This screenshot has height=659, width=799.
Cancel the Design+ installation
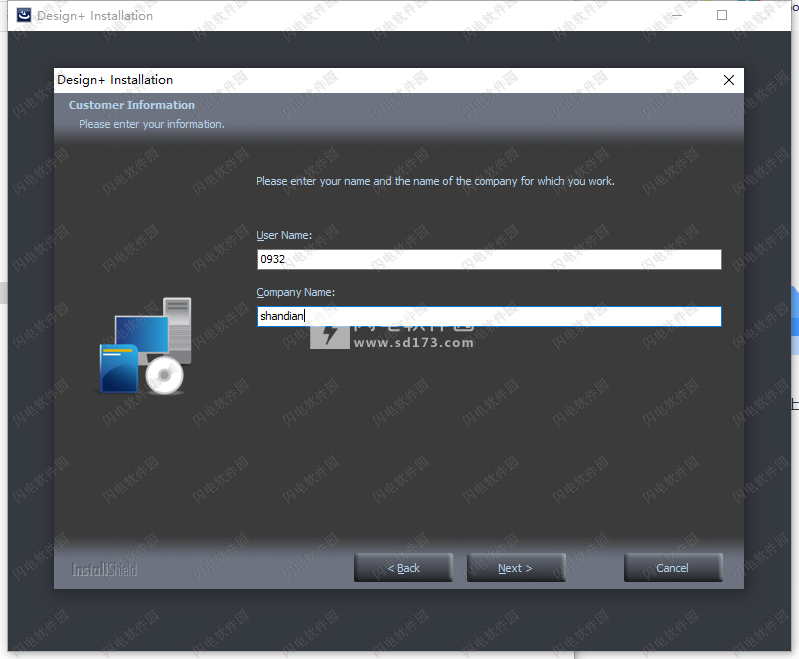coord(673,568)
